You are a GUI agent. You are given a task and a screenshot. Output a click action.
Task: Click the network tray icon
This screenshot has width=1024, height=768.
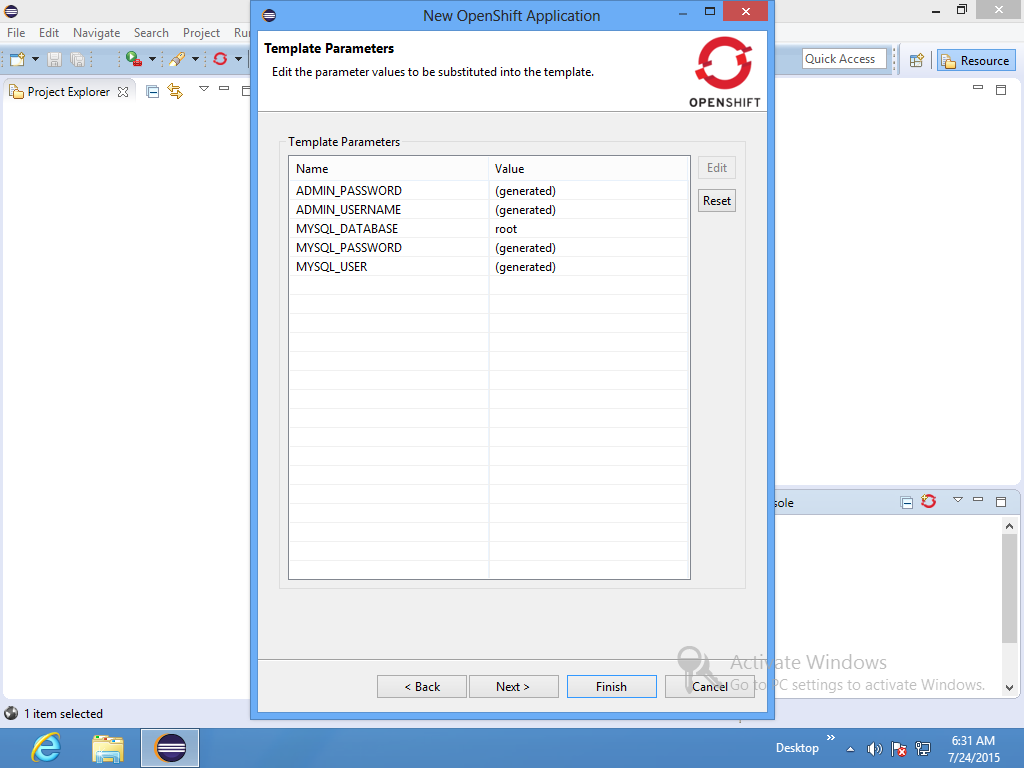[x=923, y=749]
